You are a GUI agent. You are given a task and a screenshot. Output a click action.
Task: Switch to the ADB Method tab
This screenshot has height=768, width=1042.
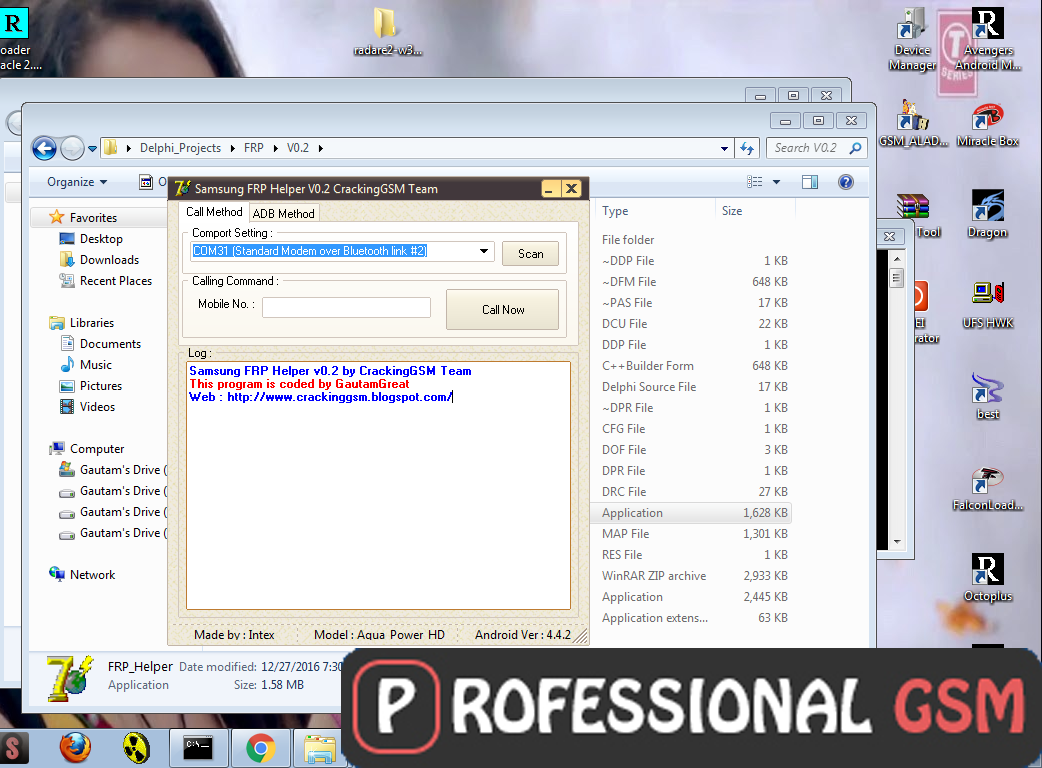click(x=283, y=213)
